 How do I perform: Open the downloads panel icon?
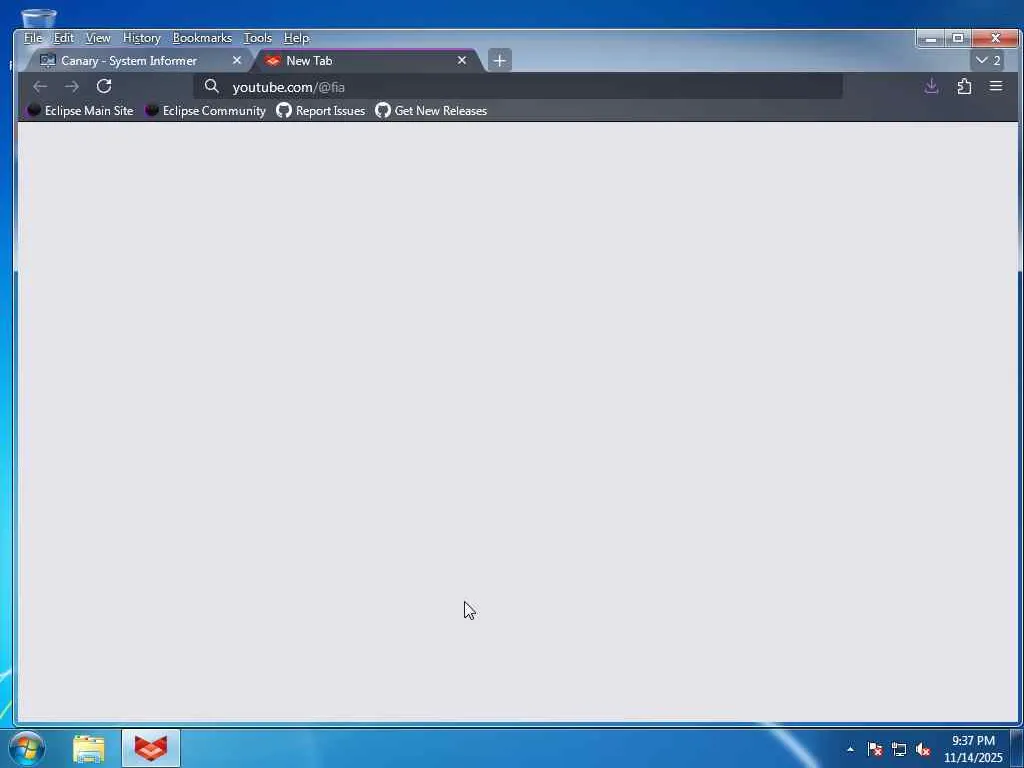[931, 86]
